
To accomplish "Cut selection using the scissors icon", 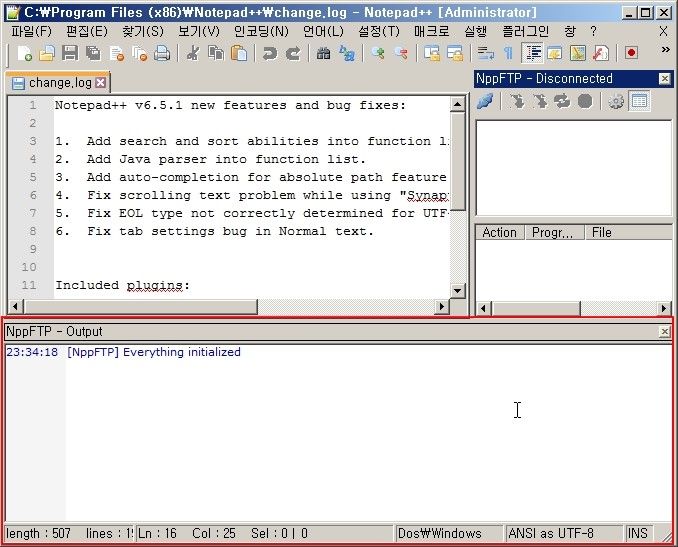I will pyautogui.click(x=193, y=53).
